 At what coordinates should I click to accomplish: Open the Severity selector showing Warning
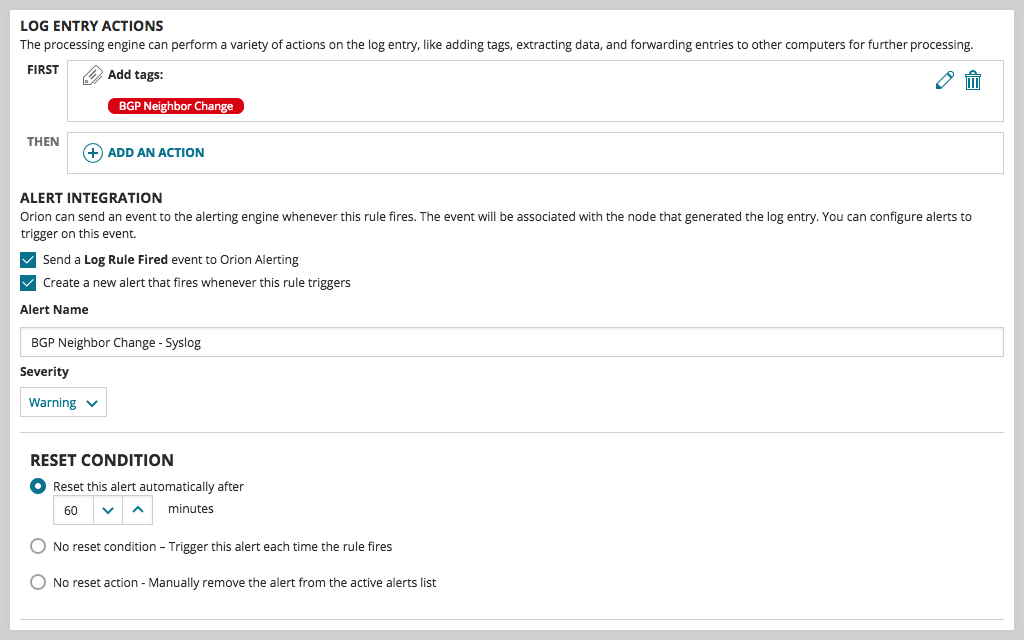coord(63,402)
